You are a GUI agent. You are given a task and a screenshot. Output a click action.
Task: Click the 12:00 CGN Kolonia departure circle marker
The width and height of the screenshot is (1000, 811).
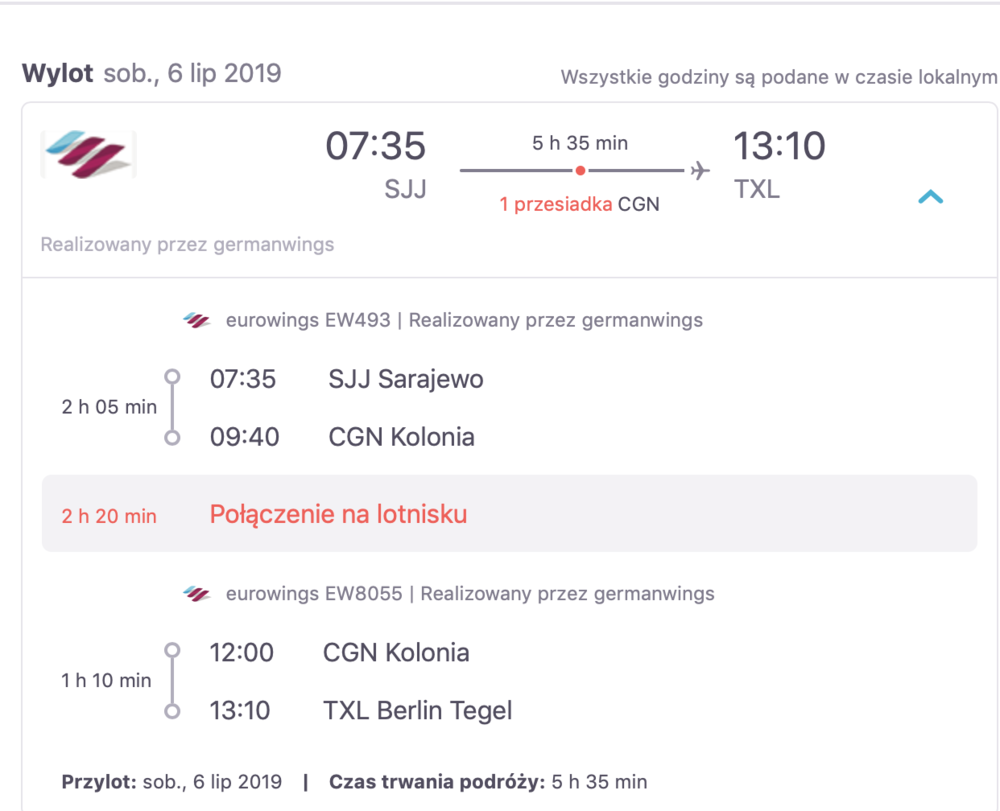pos(172,650)
